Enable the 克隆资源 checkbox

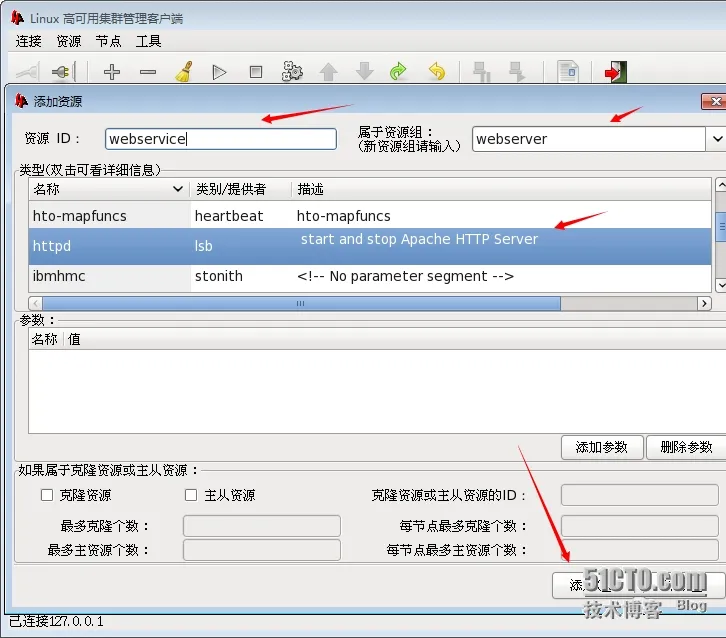pyautogui.click(x=47, y=495)
